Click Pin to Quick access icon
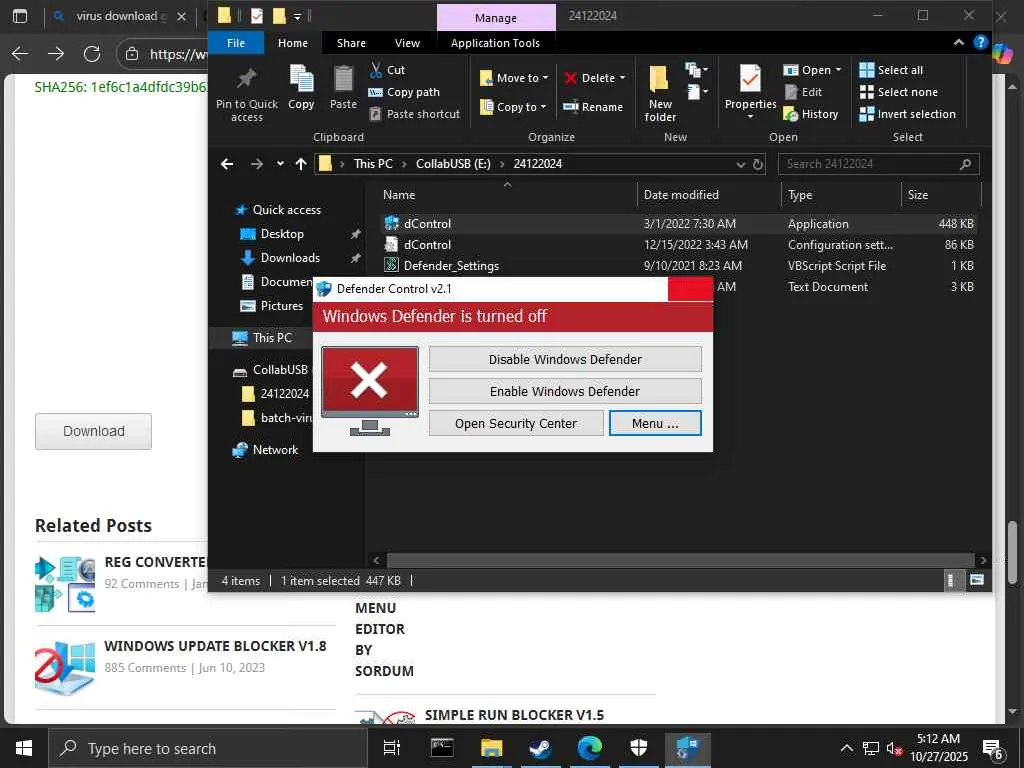 246,92
